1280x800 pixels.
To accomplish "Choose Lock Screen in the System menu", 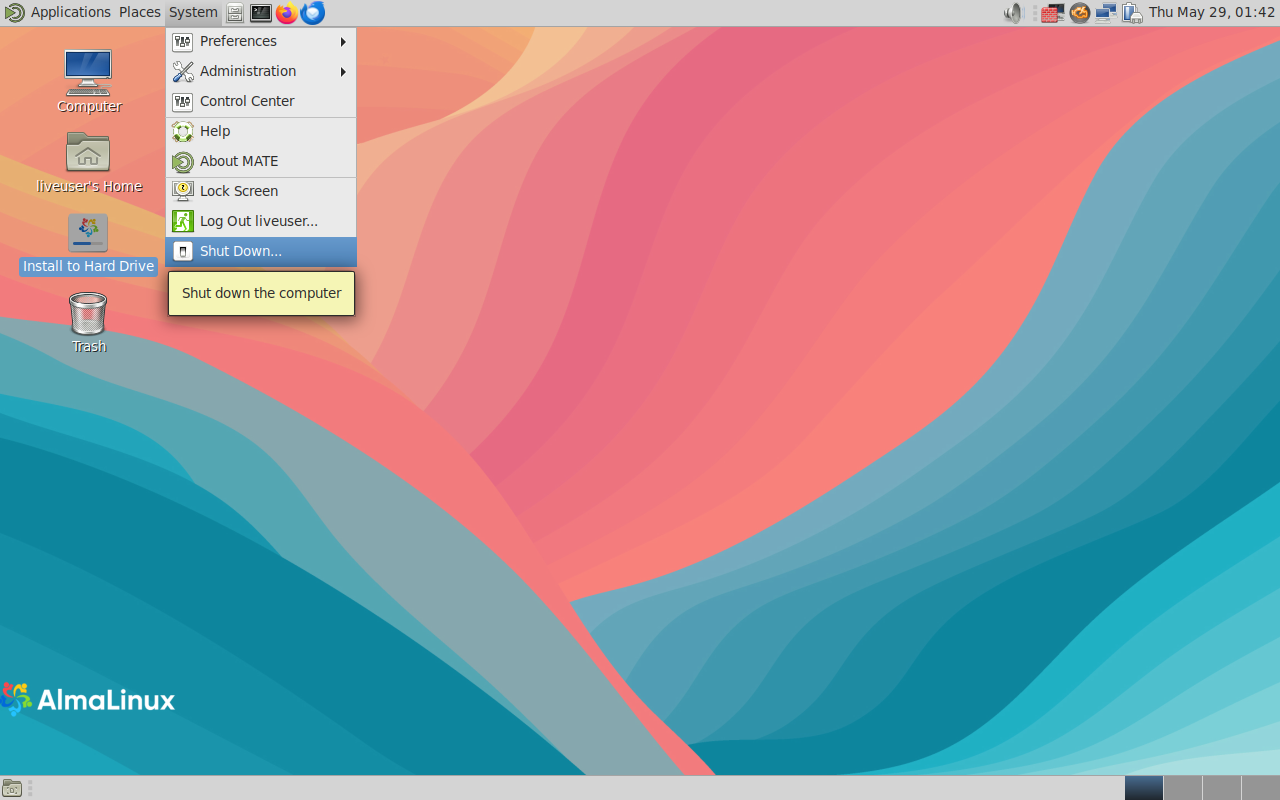I will pyautogui.click(x=261, y=191).
